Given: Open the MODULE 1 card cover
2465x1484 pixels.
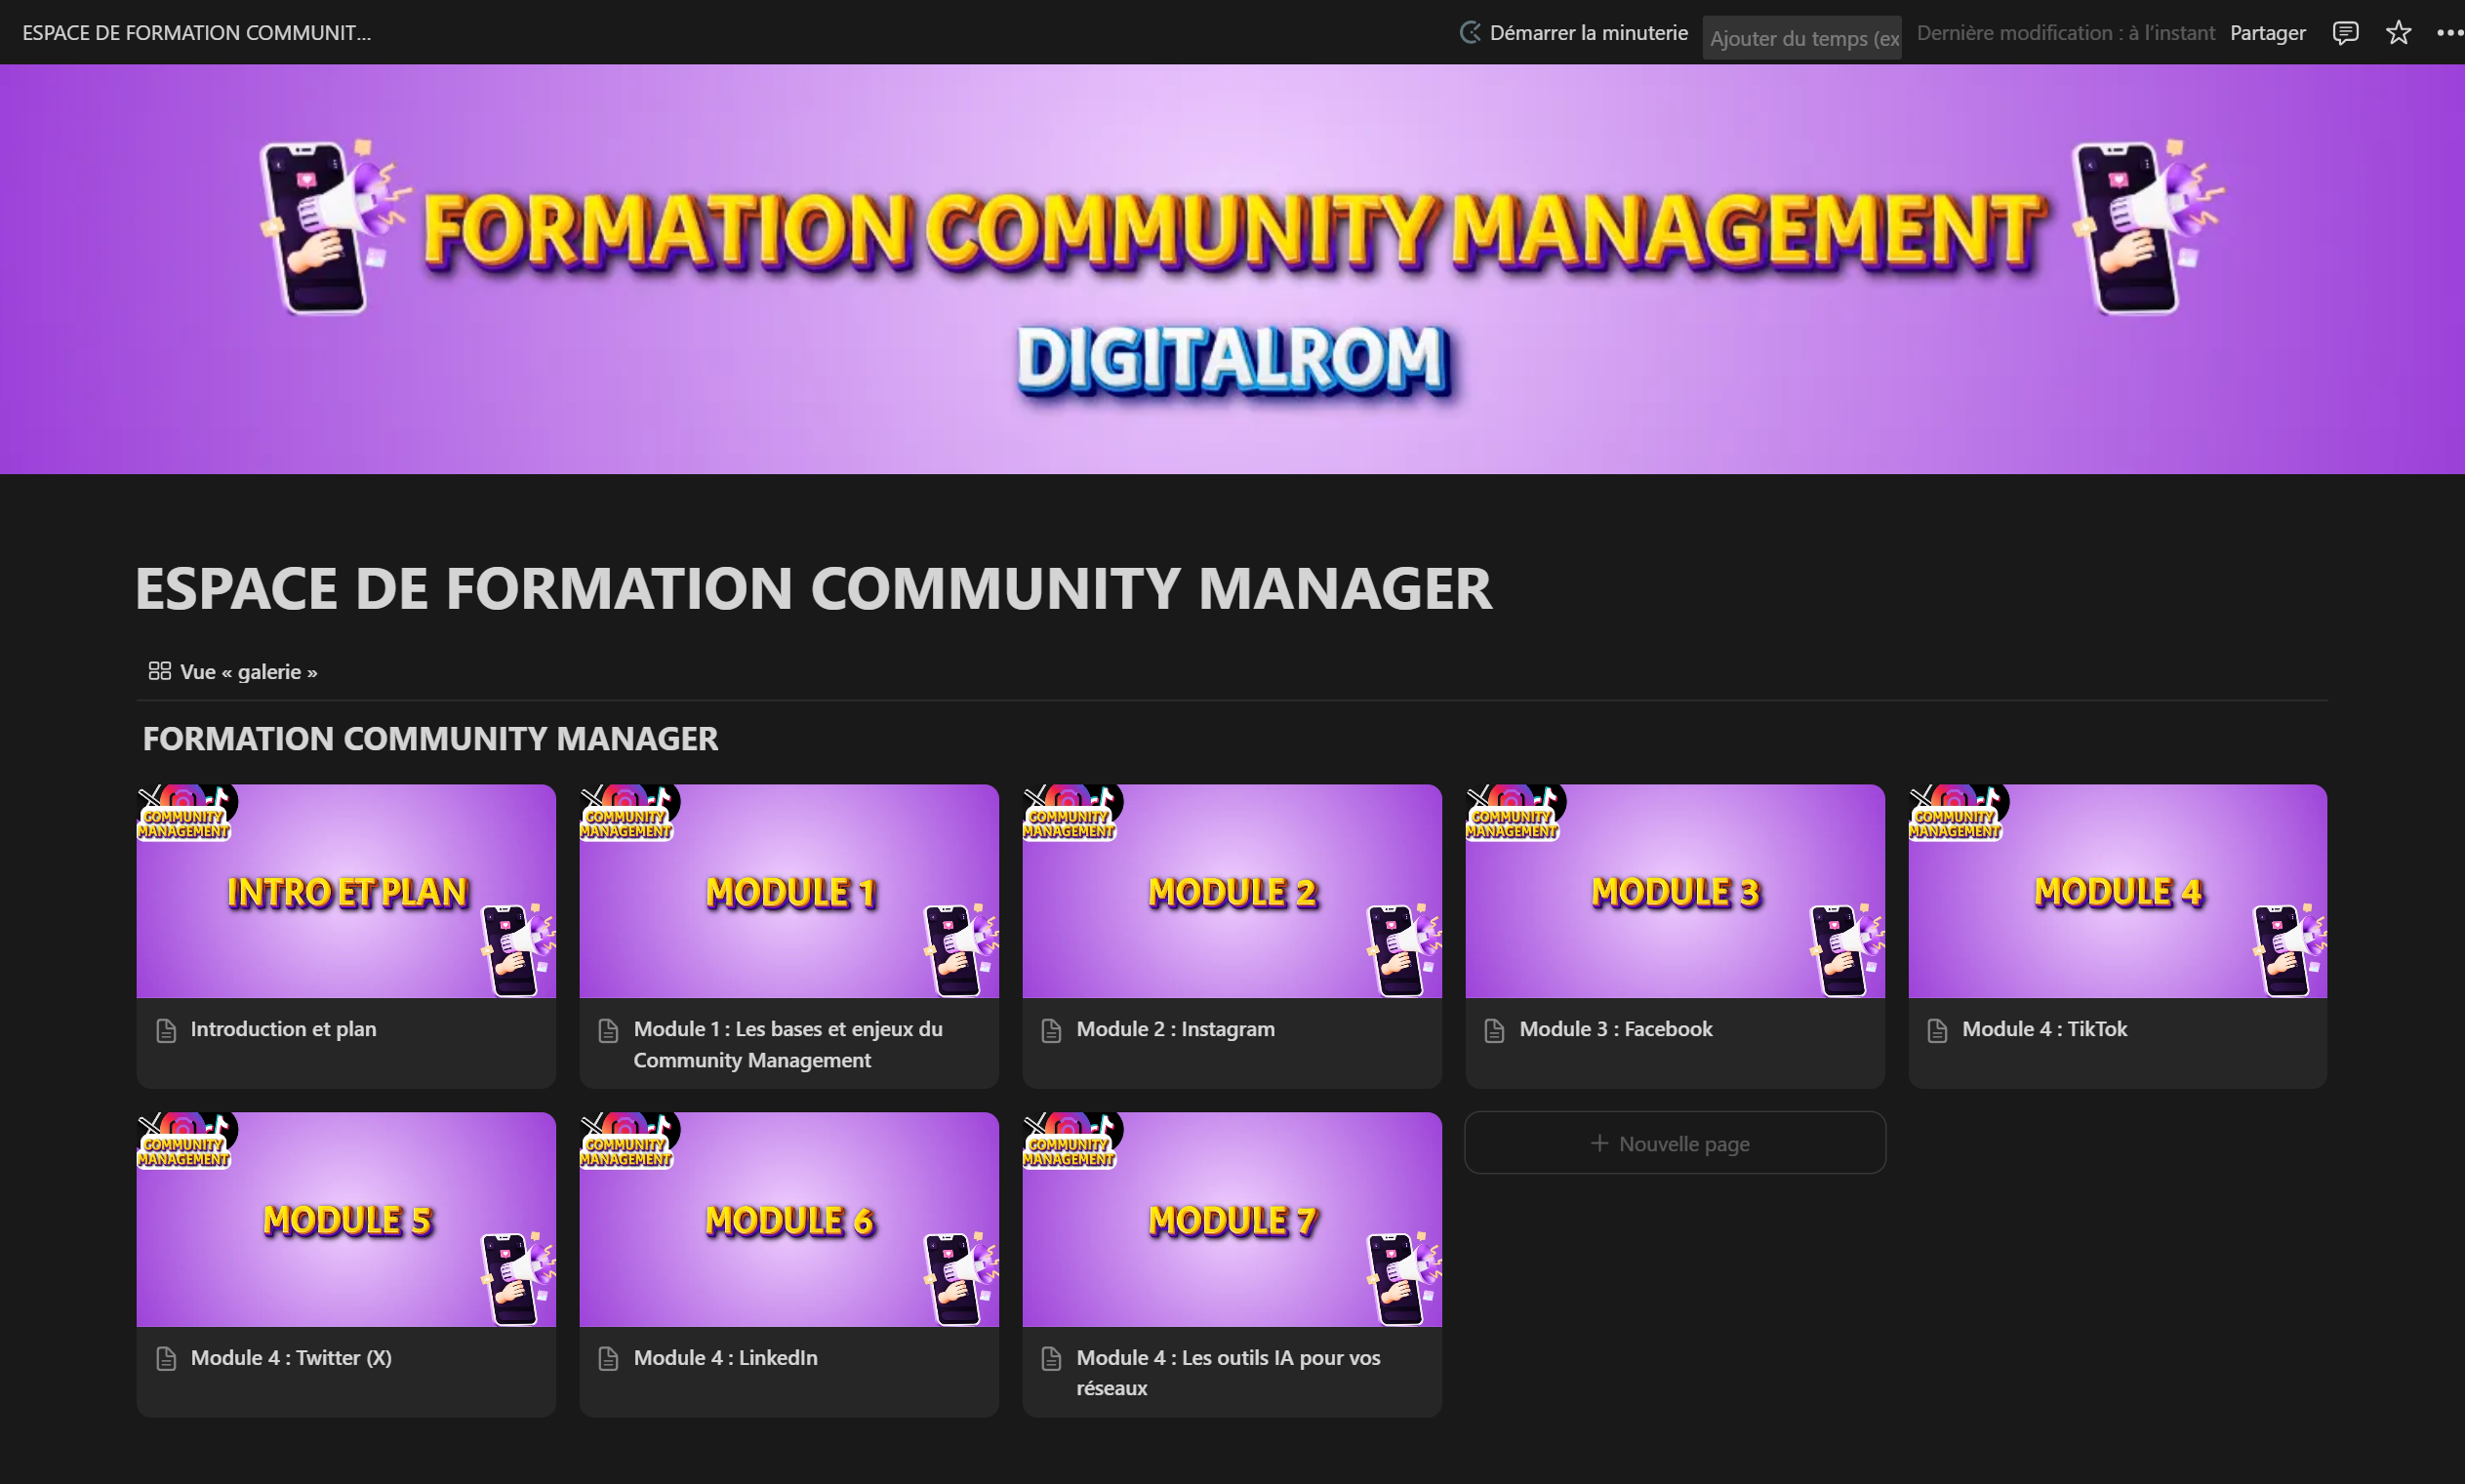Looking at the screenshot, I should pos(789,891).
